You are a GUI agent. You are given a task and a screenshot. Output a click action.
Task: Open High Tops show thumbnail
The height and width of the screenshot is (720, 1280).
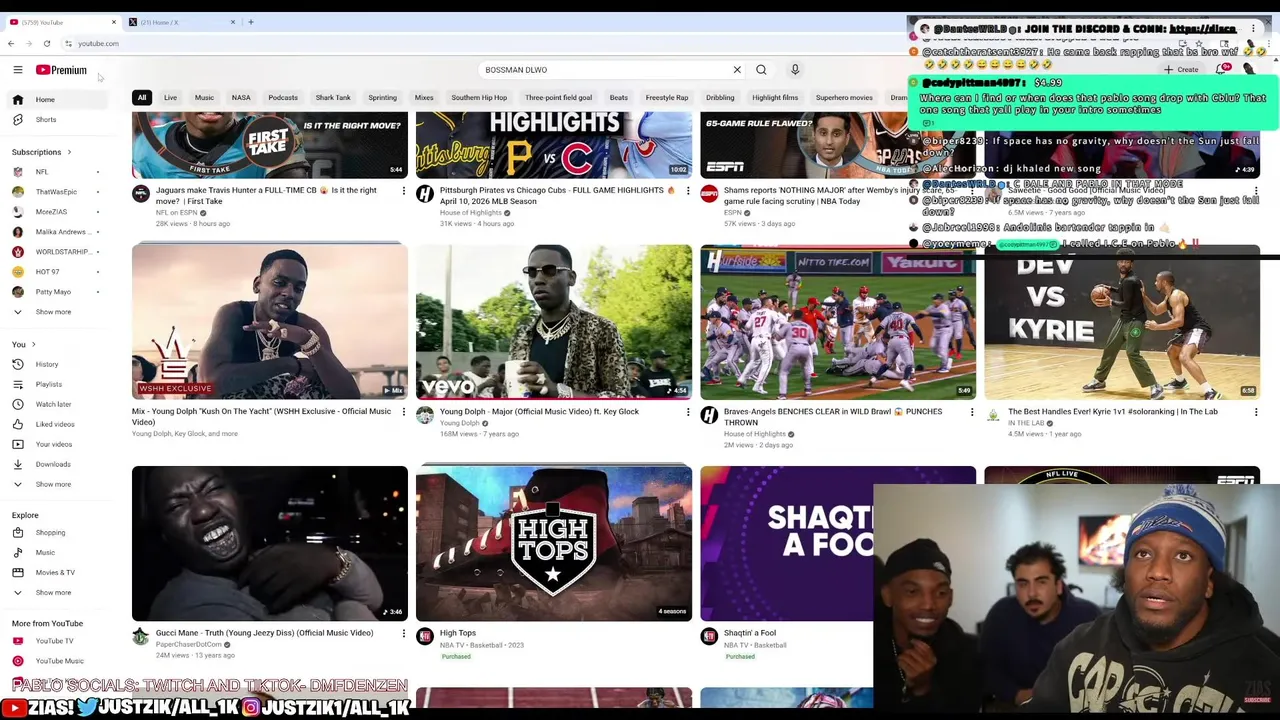pyautogui.click(x=554, y=543)
